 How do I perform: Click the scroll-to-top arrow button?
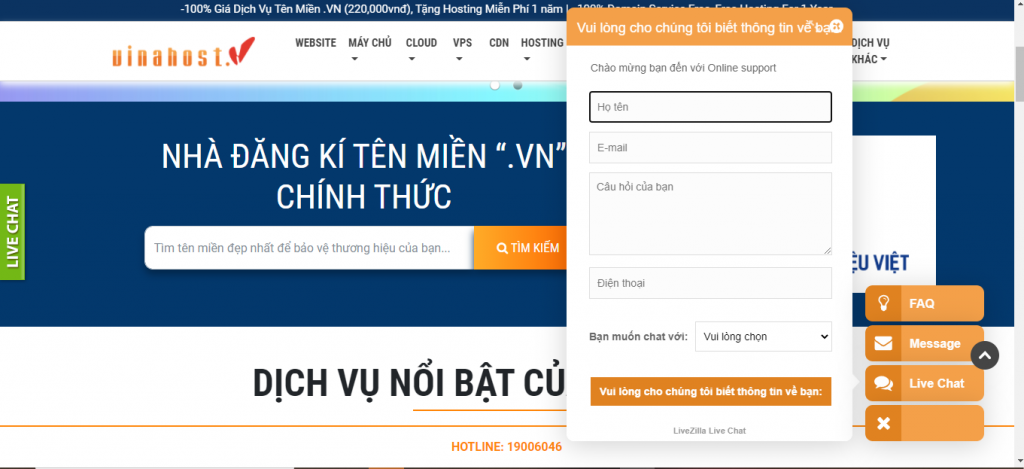(x=984, y=355)
